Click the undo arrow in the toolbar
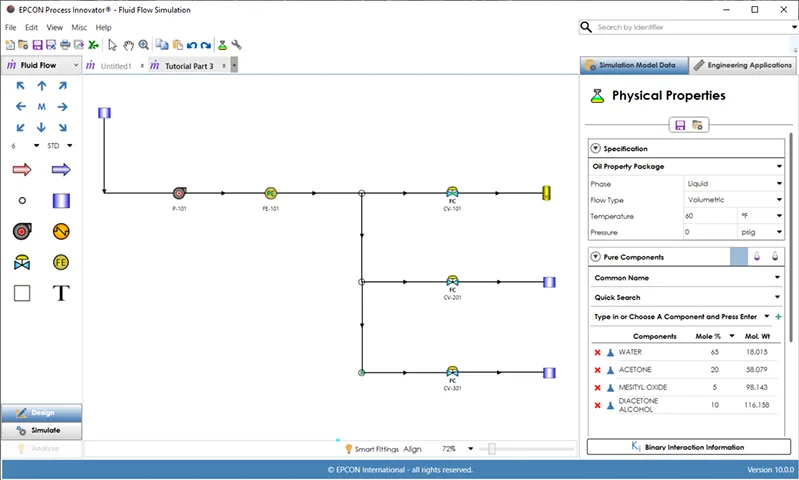This screenshot has height=480, width=799. tap(192, 45)
